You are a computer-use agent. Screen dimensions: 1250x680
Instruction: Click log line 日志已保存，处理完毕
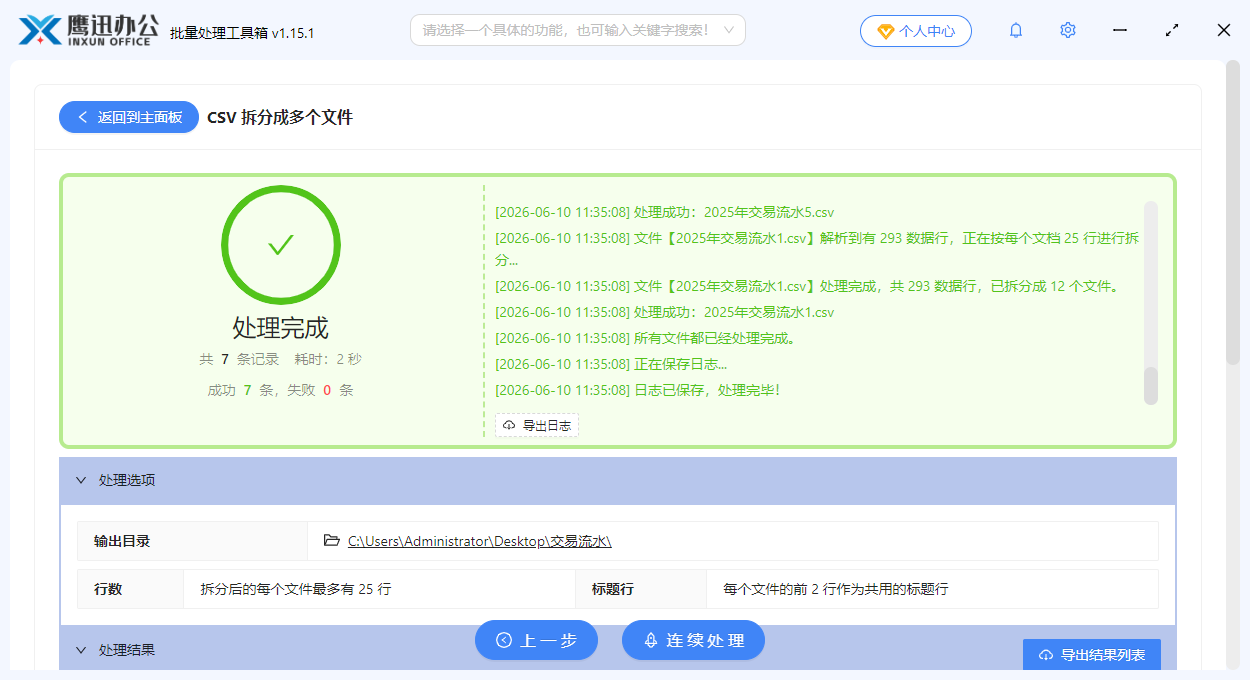637,390
